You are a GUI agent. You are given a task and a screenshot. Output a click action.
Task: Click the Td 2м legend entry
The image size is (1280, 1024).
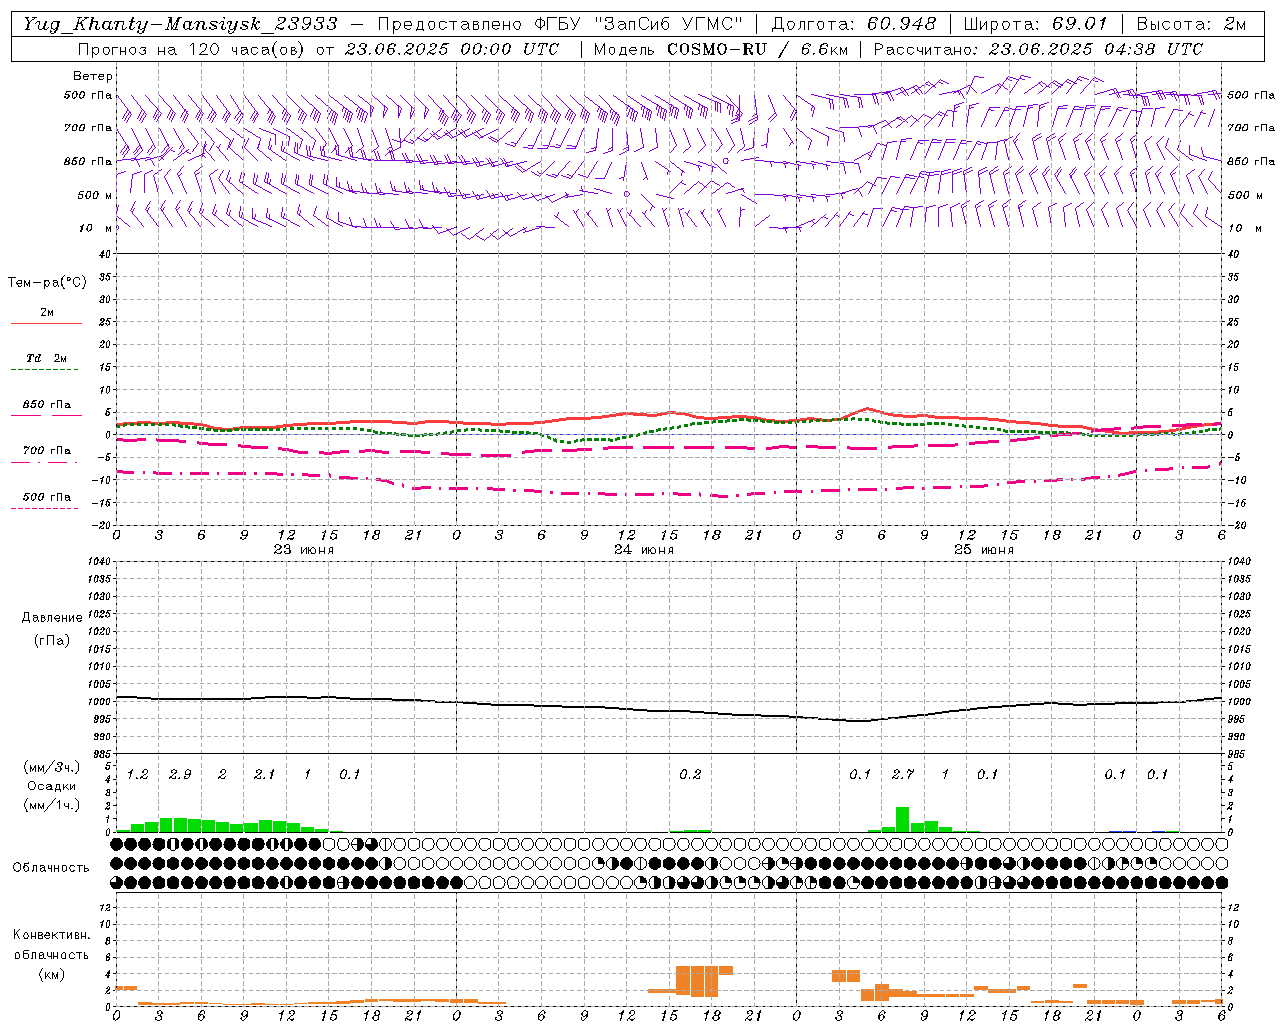pyautogui.click(x=46, y=358)
